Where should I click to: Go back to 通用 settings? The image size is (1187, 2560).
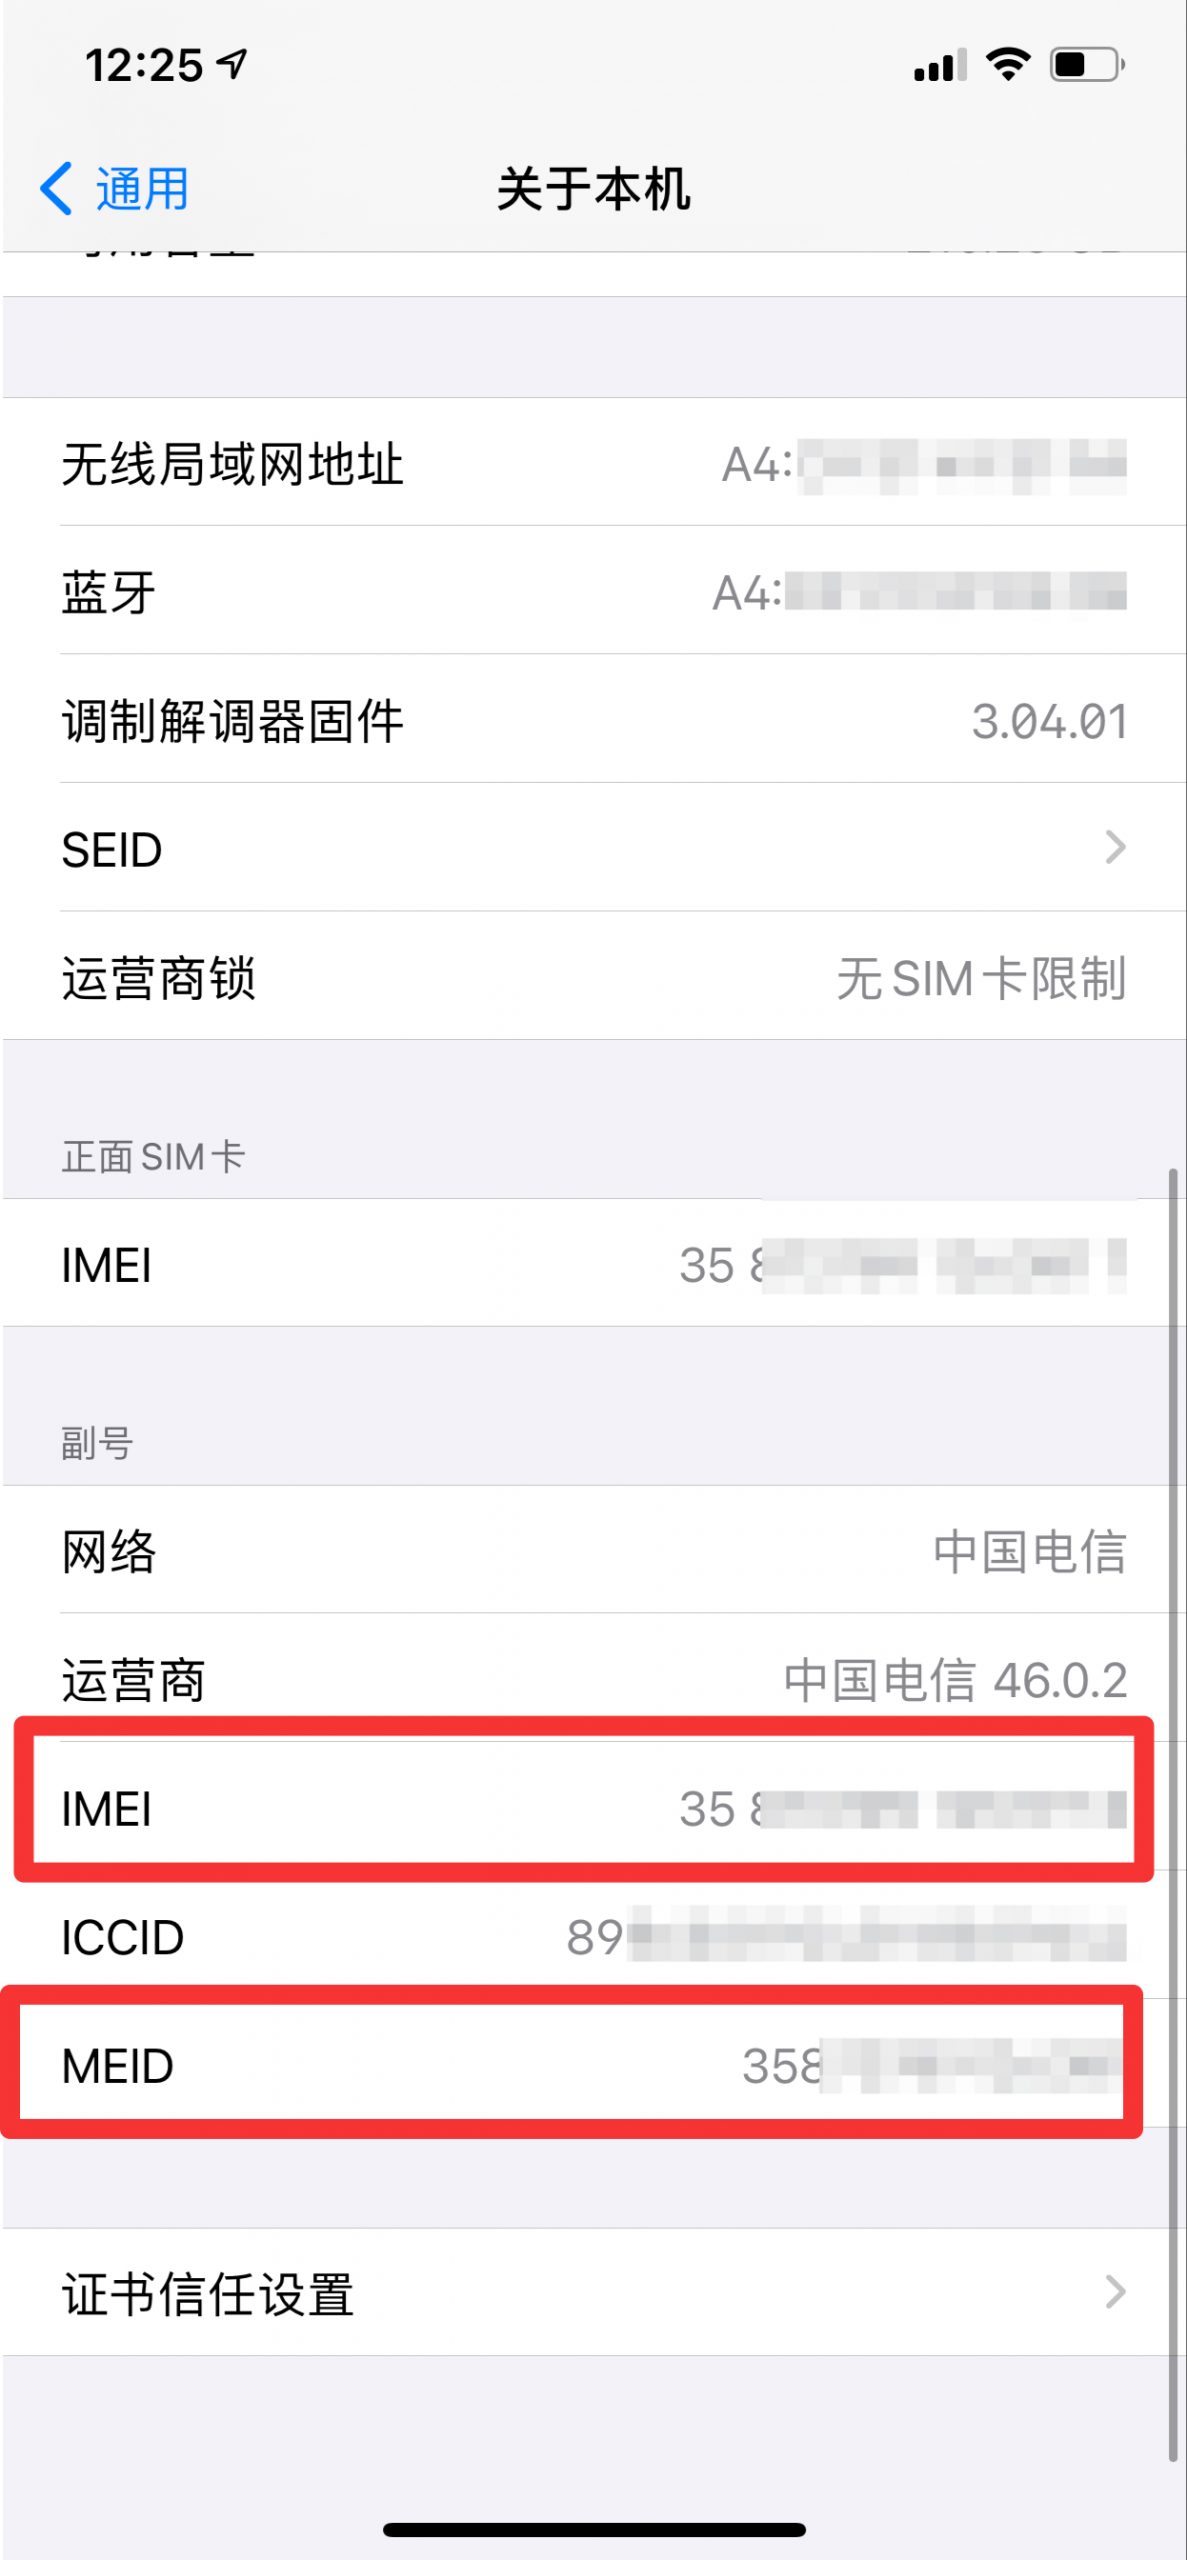[x=115, y=188]
